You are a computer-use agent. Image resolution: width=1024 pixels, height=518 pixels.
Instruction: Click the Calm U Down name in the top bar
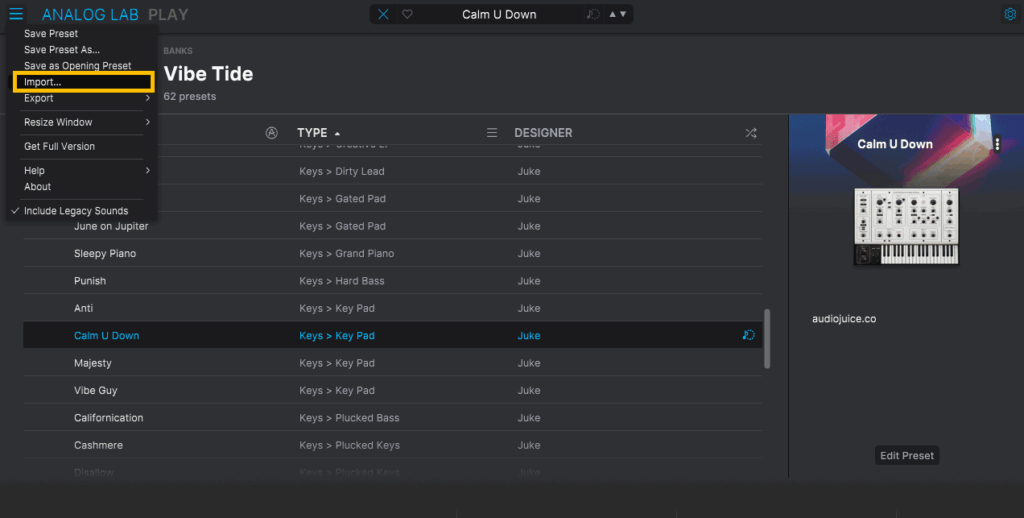499,14
